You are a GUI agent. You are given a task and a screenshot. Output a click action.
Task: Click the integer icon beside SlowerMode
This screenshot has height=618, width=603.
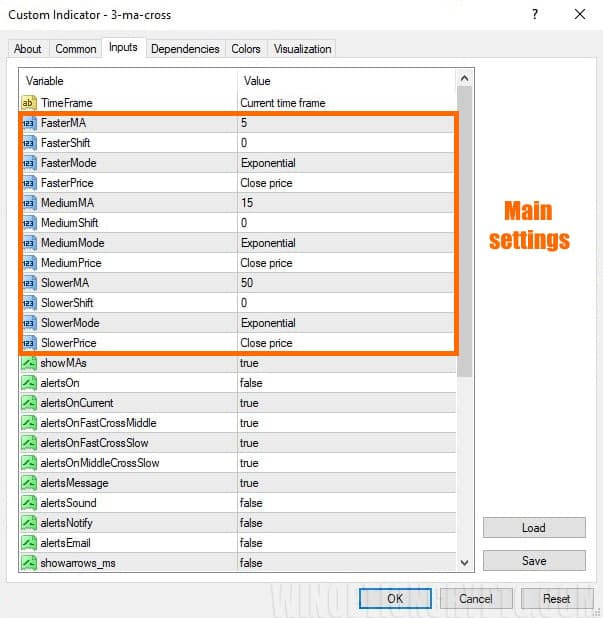[30, 323]
